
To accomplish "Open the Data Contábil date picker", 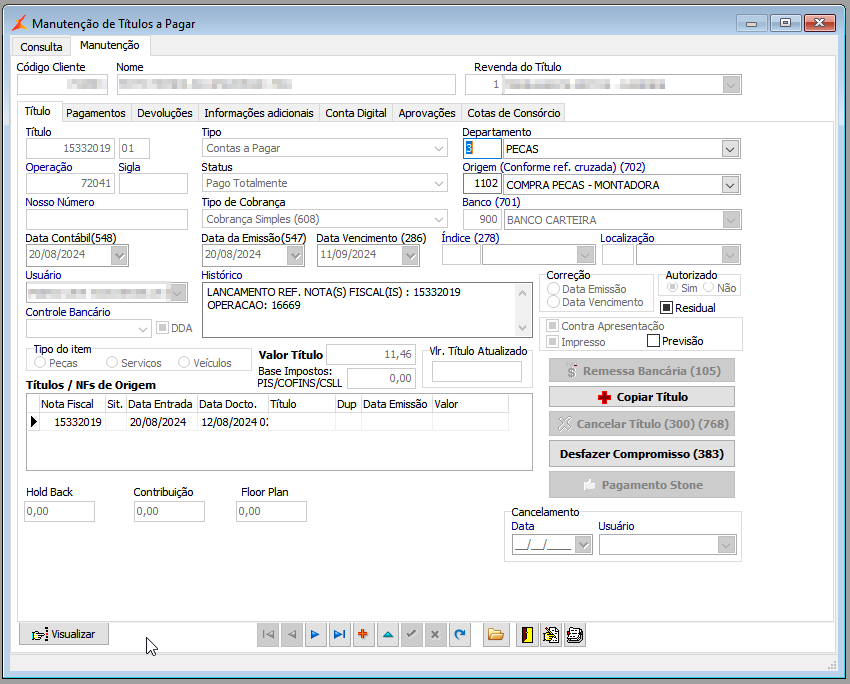I will (x=120, y=256).
